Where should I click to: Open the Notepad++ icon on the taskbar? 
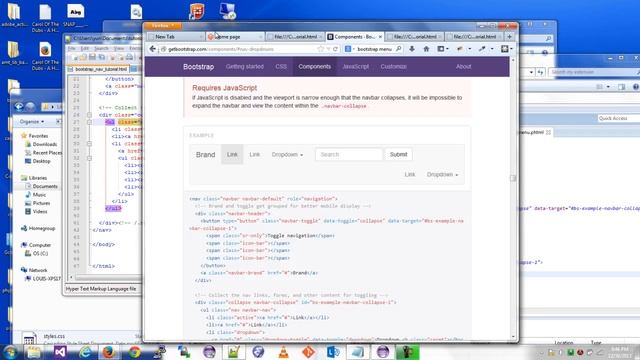(233, 352)
